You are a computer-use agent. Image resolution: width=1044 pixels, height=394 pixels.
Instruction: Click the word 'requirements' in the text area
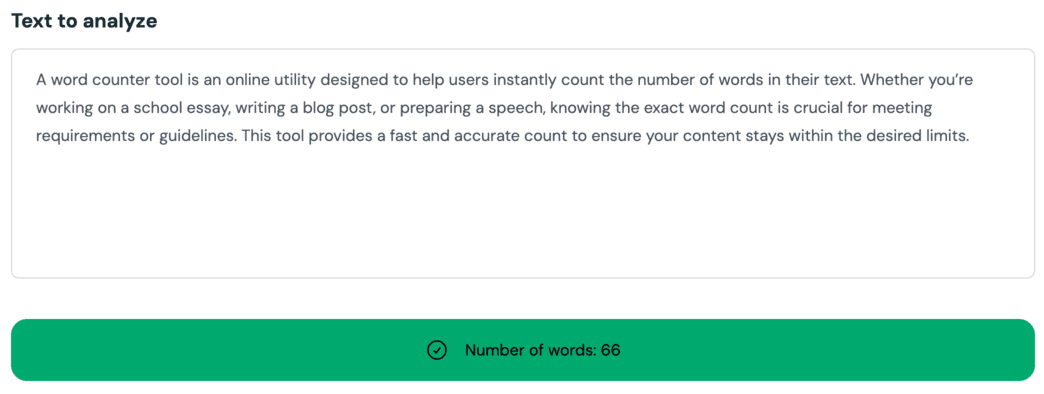(x=74, y=136)
